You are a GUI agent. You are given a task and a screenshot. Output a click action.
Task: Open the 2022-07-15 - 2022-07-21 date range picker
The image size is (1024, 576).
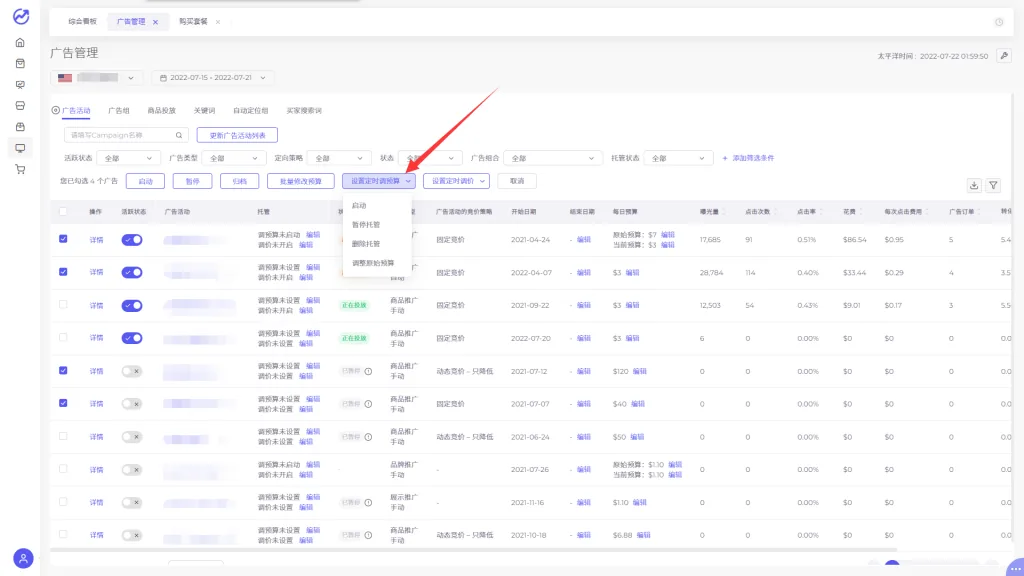[212, 78]
